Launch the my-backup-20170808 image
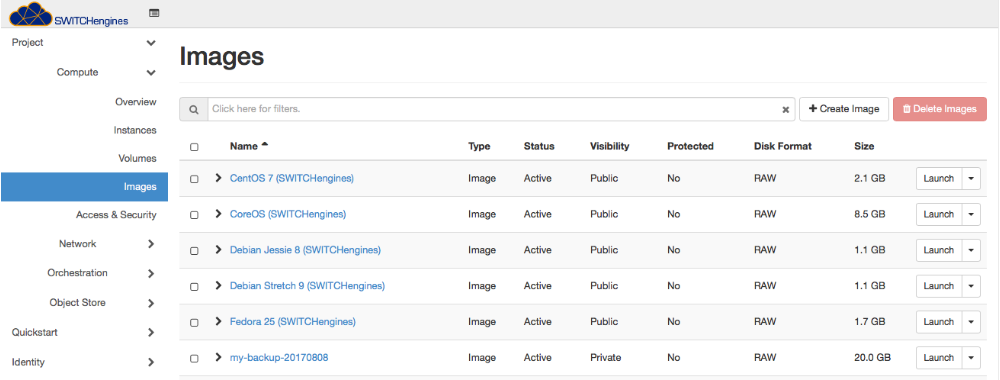Viewport: 1000px width, 380px height. pyautogui.click(x=939, y=357)
